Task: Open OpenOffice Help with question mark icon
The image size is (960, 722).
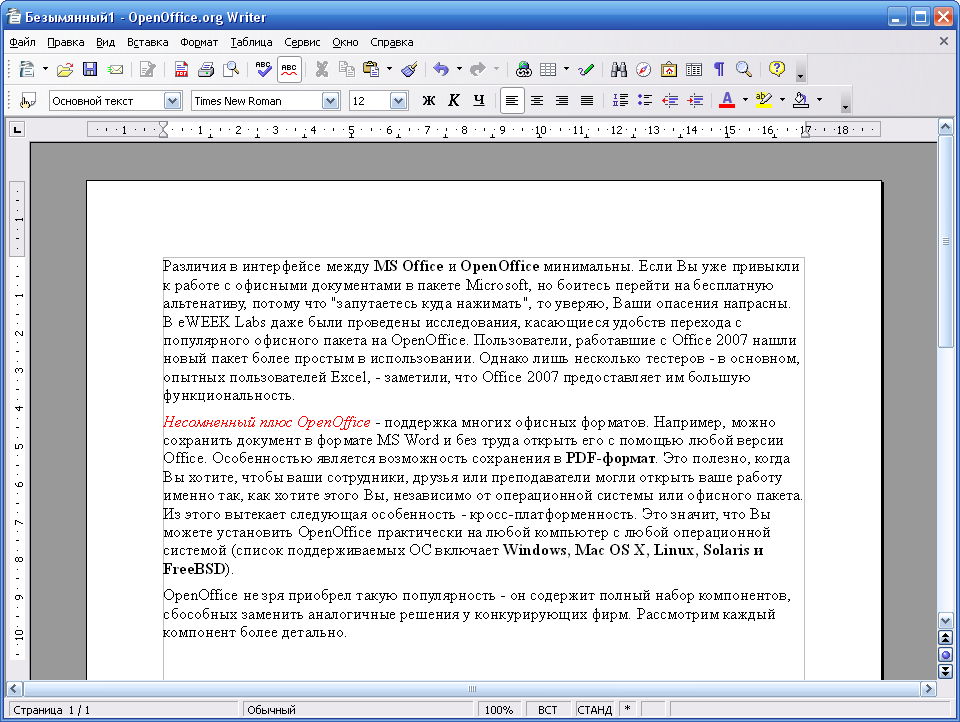Action: pyautogui.click(x=777, y=69)
